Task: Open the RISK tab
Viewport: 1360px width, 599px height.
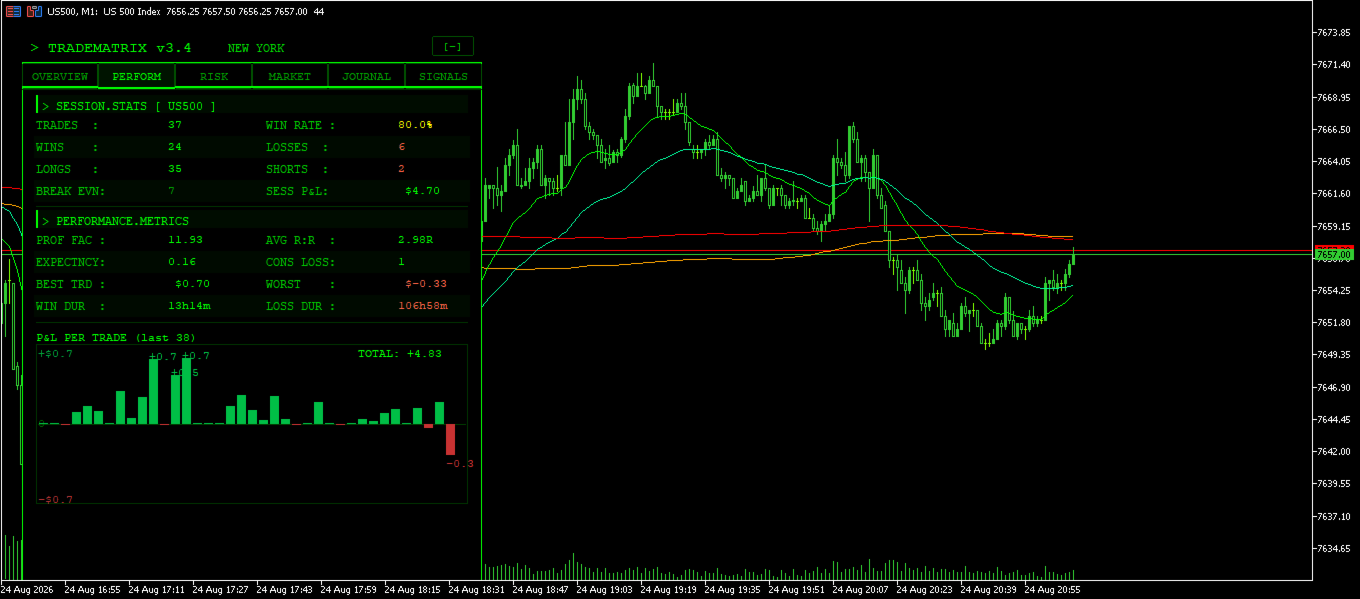Action: click(x=214, y=76)
